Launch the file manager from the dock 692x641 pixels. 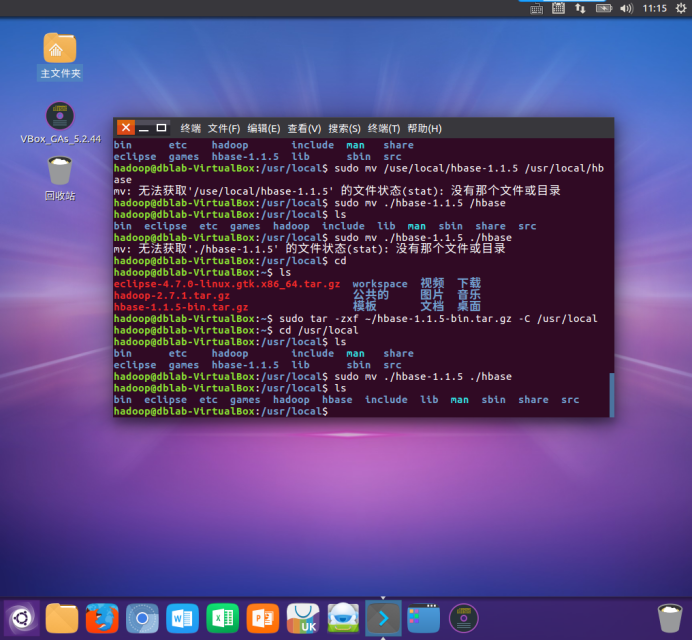click(x=62, y=618)
